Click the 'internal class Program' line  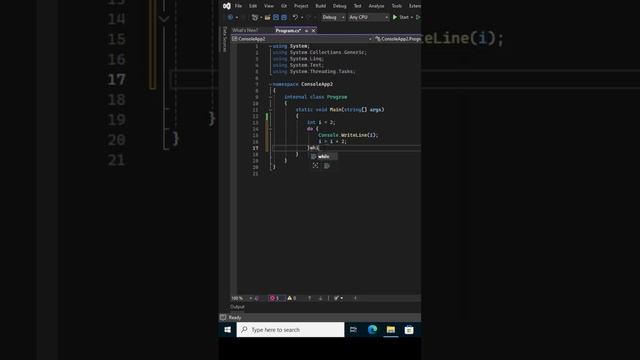316,97
